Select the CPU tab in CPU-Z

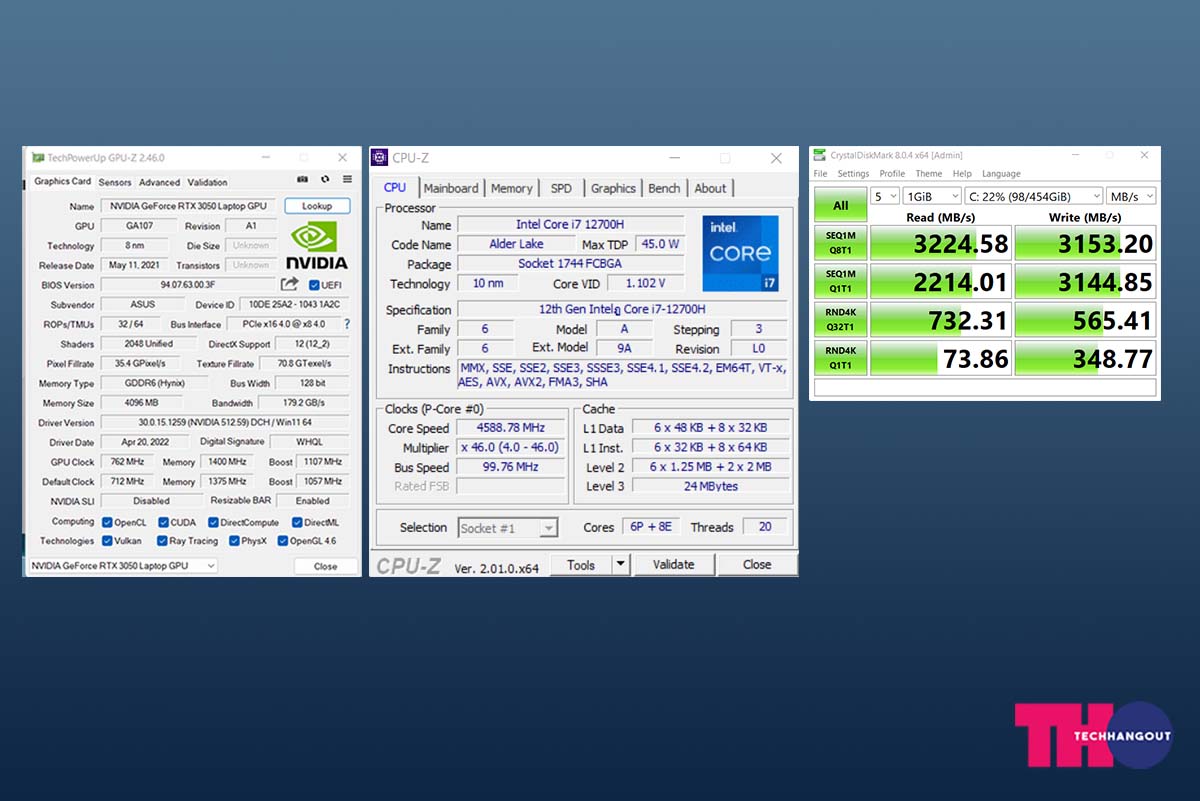pos(395,187)
